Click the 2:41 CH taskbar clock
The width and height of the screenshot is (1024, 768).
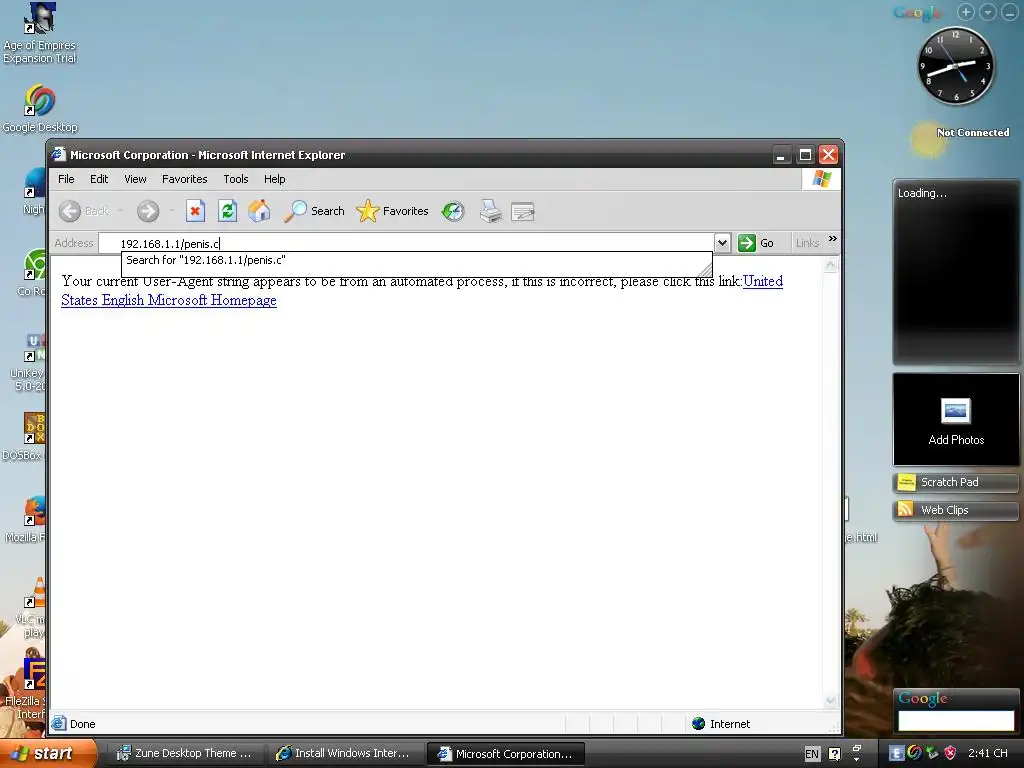[987, 753]
